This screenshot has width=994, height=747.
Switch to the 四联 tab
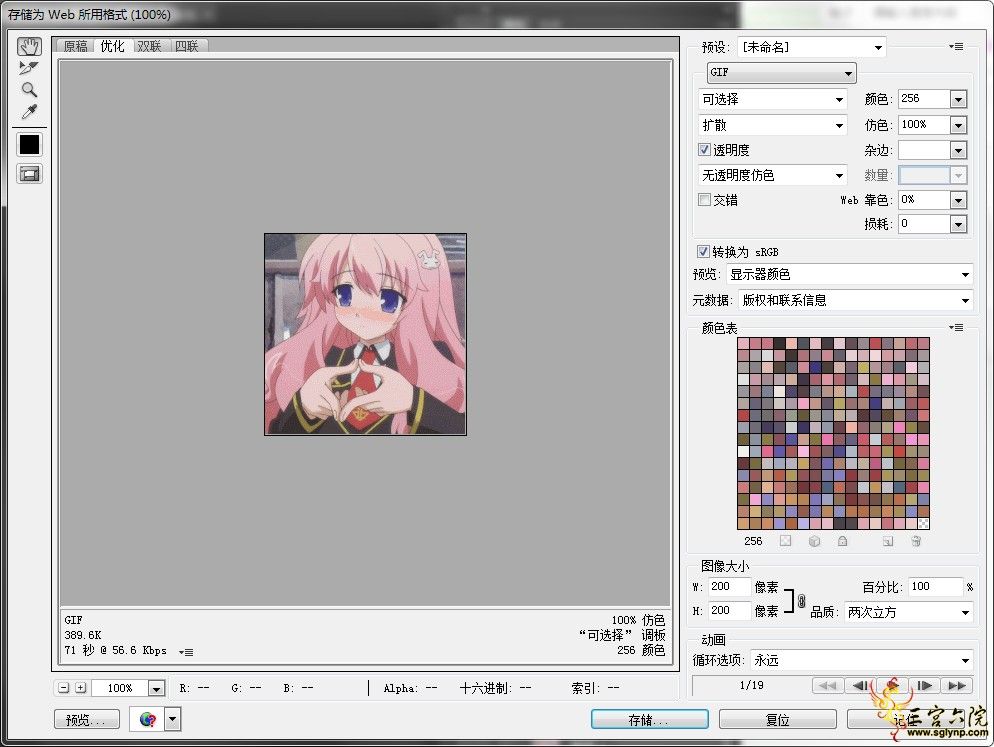click(x=186, y=46)
